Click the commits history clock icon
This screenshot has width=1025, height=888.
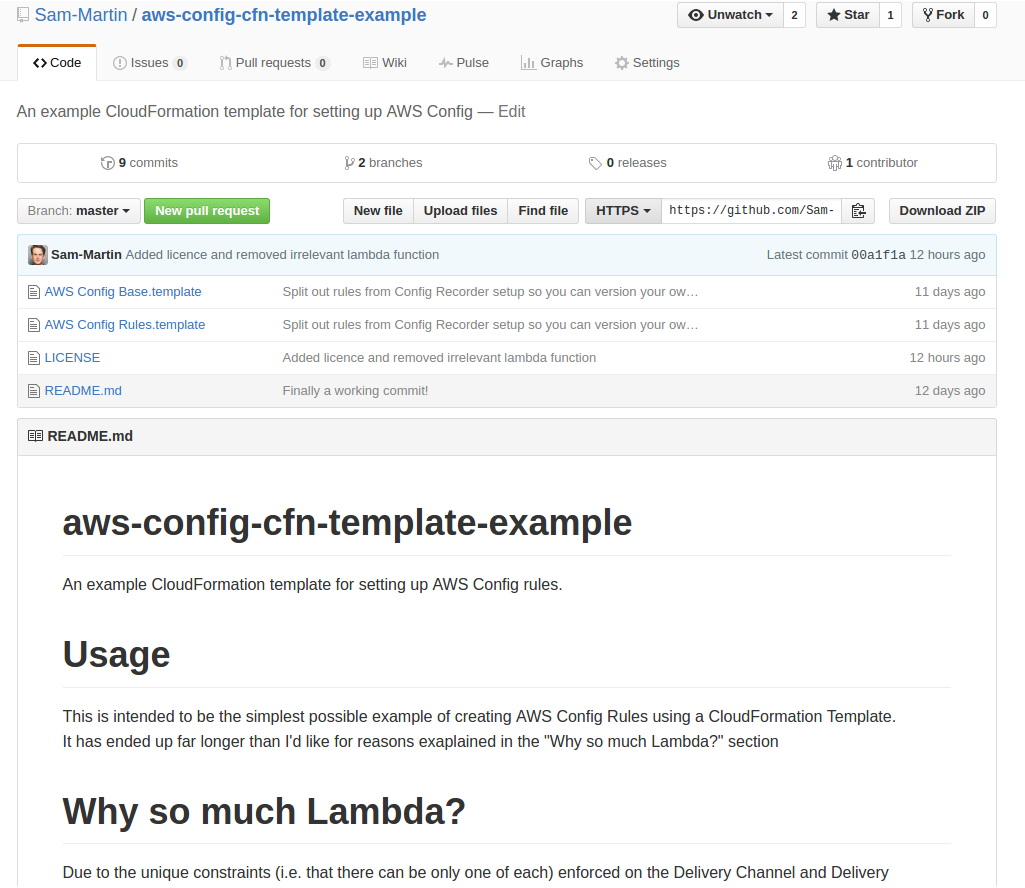coord(108,163)
